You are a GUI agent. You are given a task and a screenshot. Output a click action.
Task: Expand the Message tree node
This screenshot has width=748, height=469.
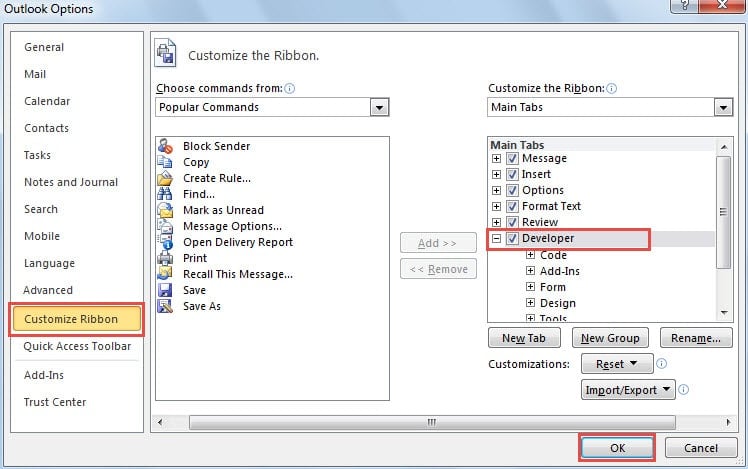point(496,158)
